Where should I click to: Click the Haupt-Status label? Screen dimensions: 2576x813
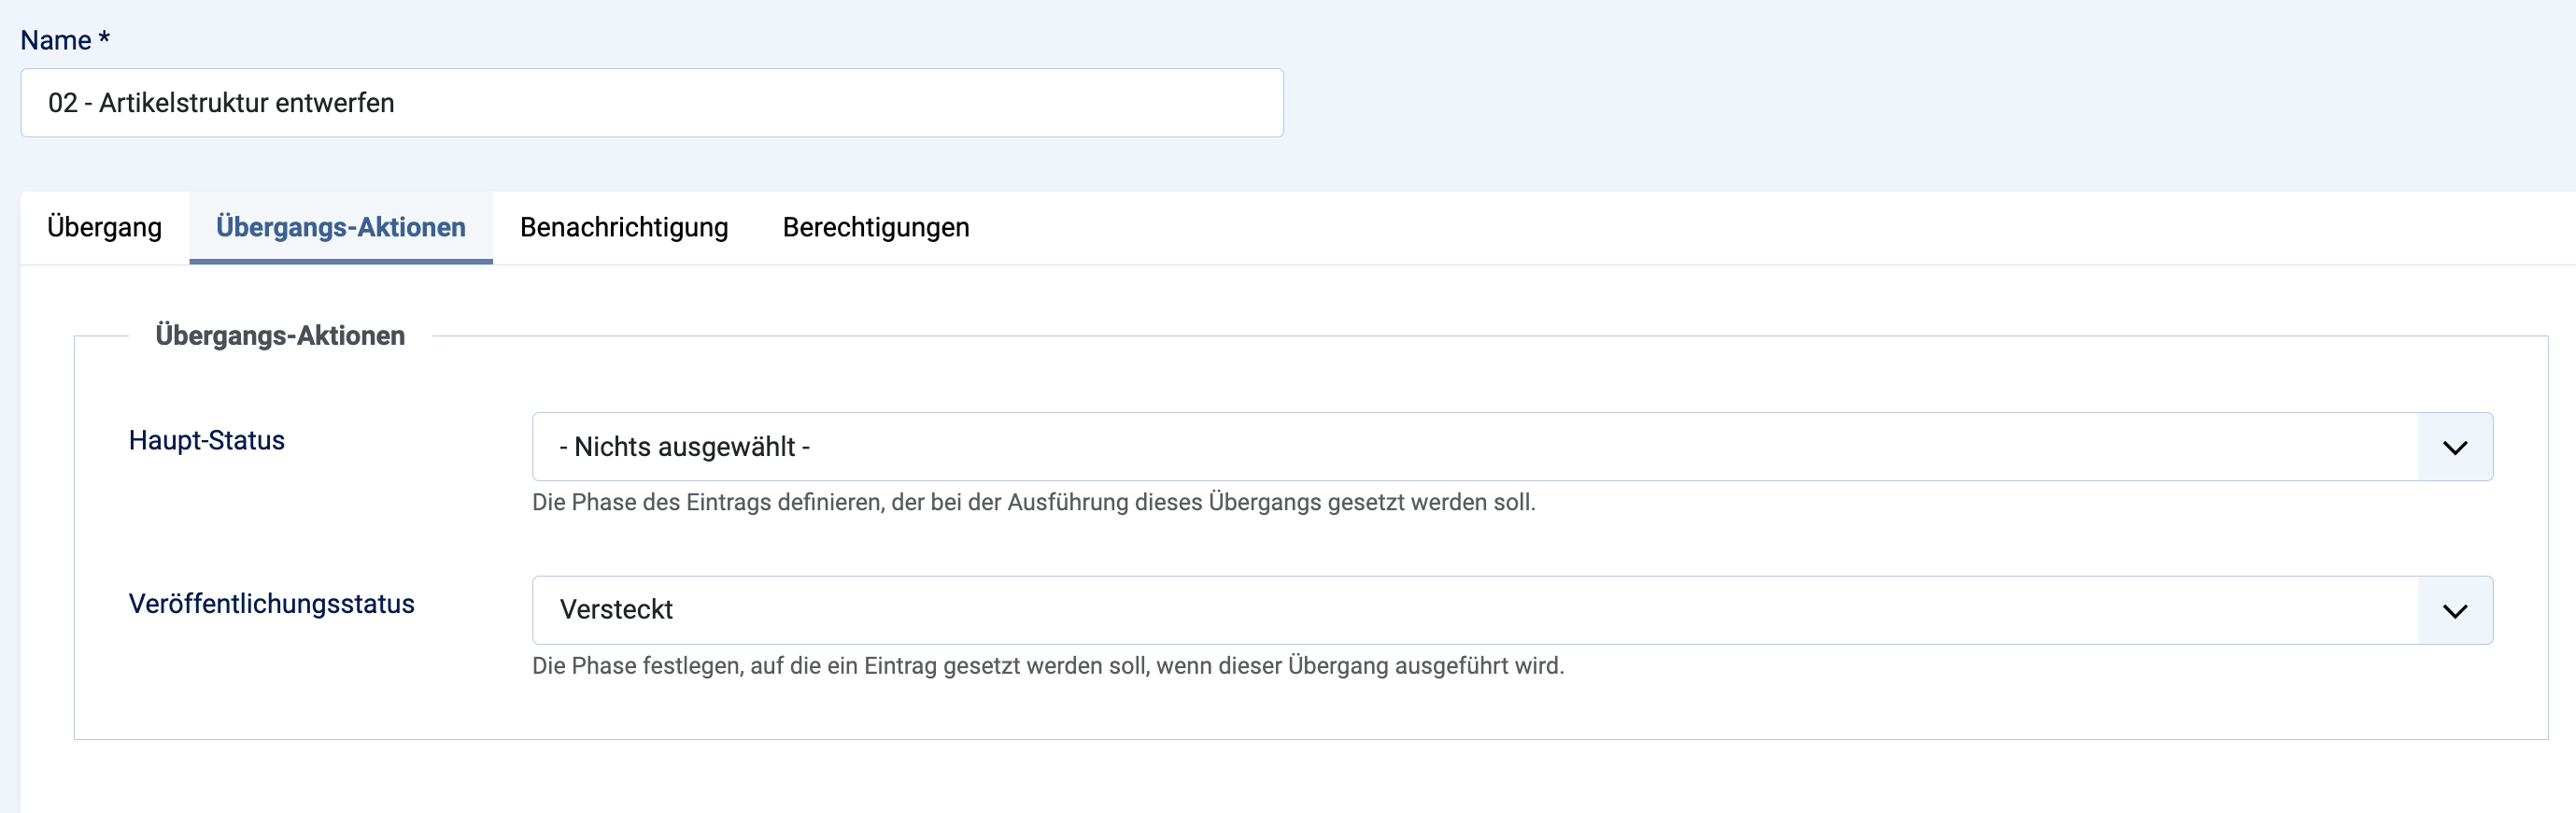coord(207,440)
